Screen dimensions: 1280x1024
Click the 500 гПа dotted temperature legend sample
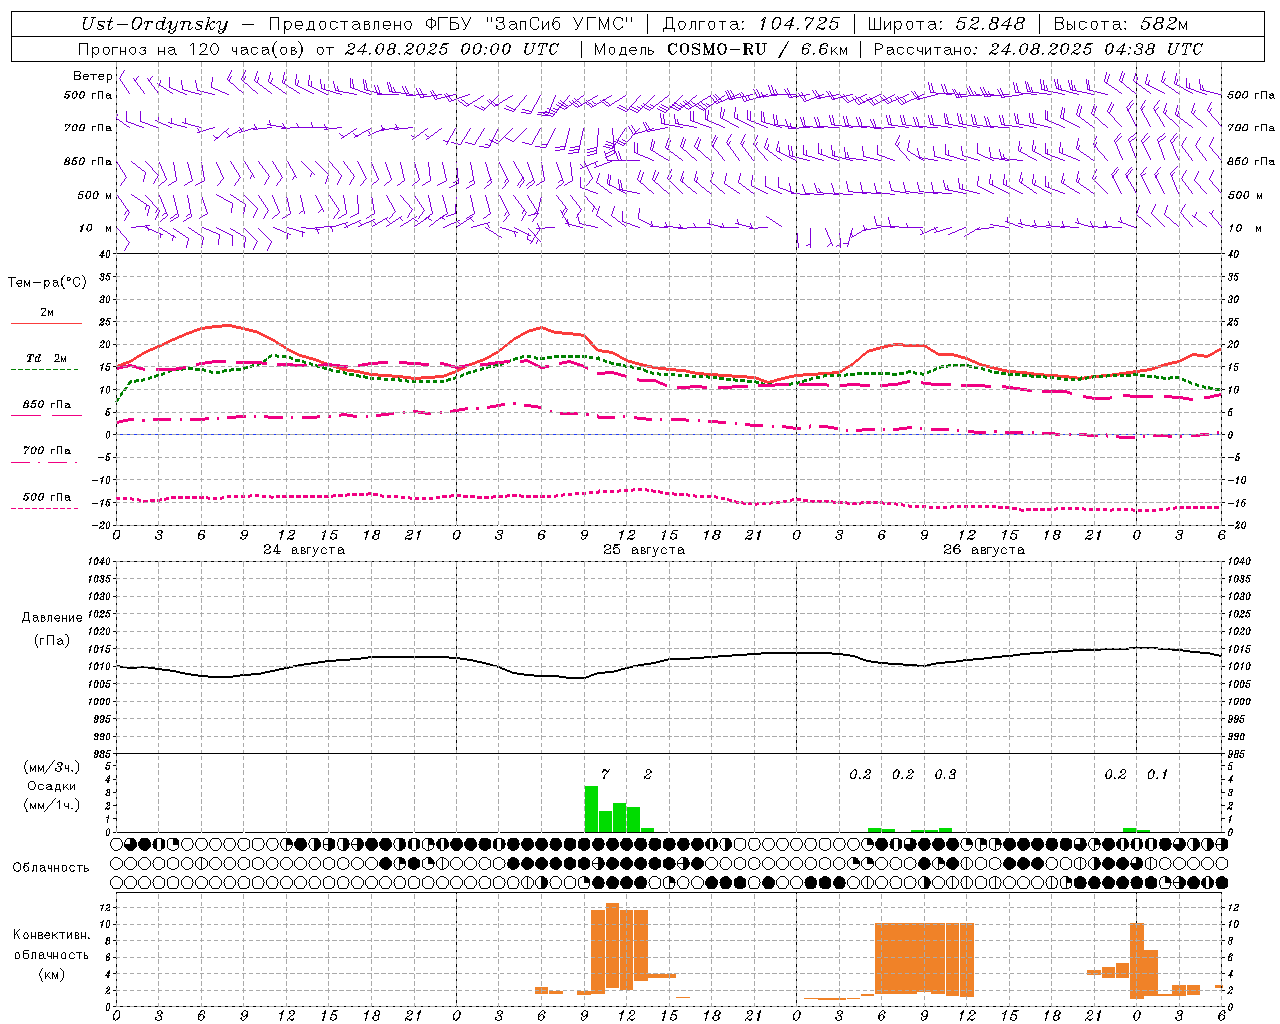pyautogui.click(x=44, y=508)
